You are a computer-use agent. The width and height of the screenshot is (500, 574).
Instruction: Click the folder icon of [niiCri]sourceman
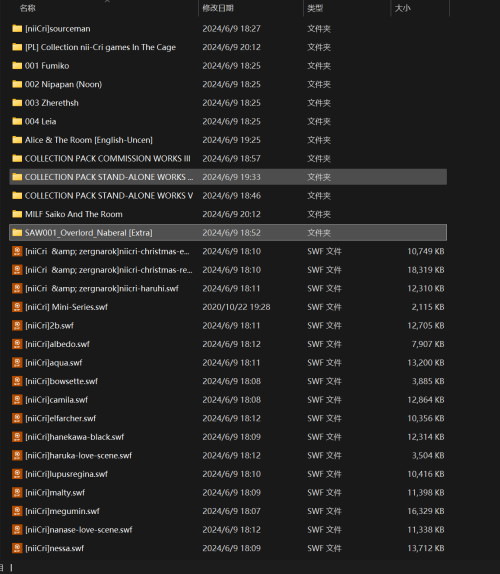click(17, 29)
